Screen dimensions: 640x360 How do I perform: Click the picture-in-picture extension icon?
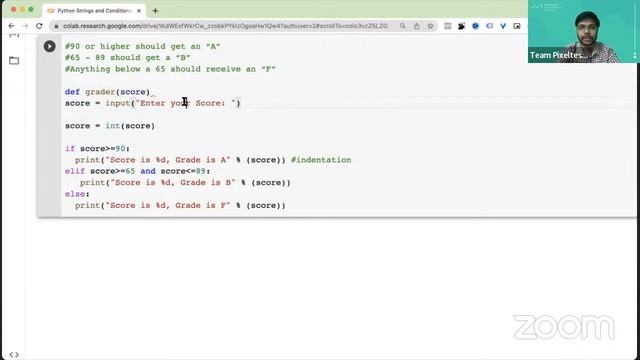coord(517,26)
